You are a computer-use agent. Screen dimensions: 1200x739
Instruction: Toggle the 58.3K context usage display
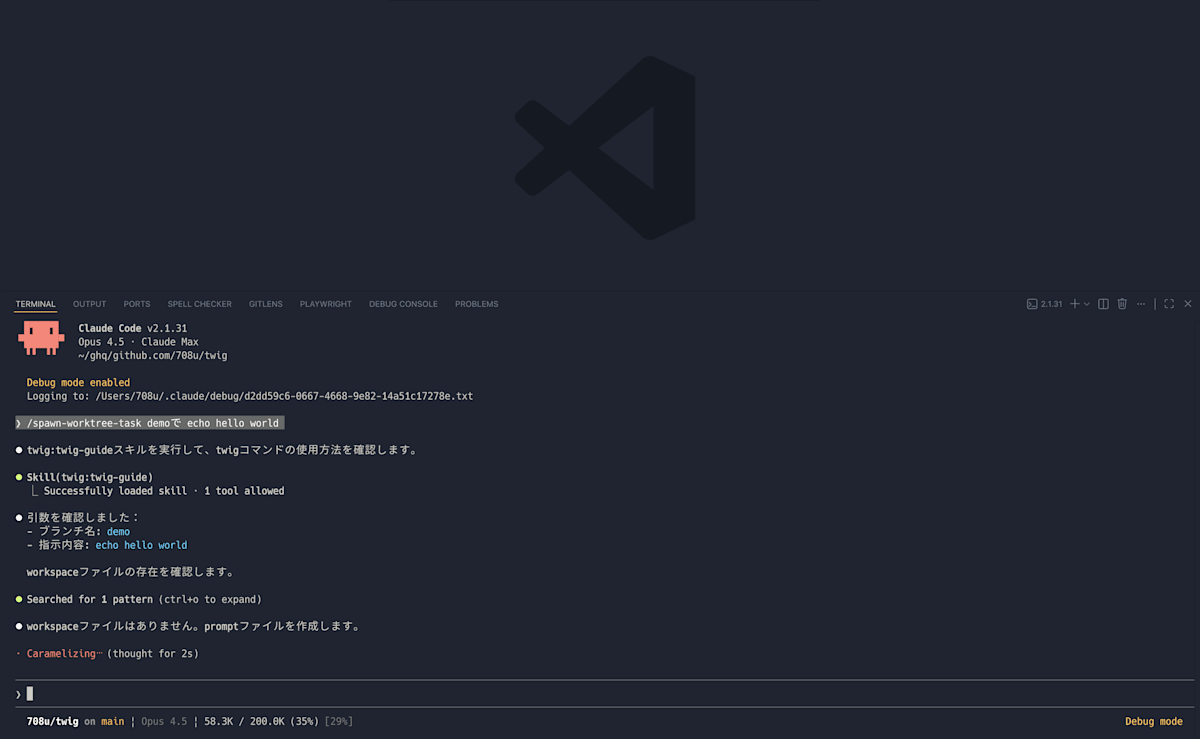point(219,721)
